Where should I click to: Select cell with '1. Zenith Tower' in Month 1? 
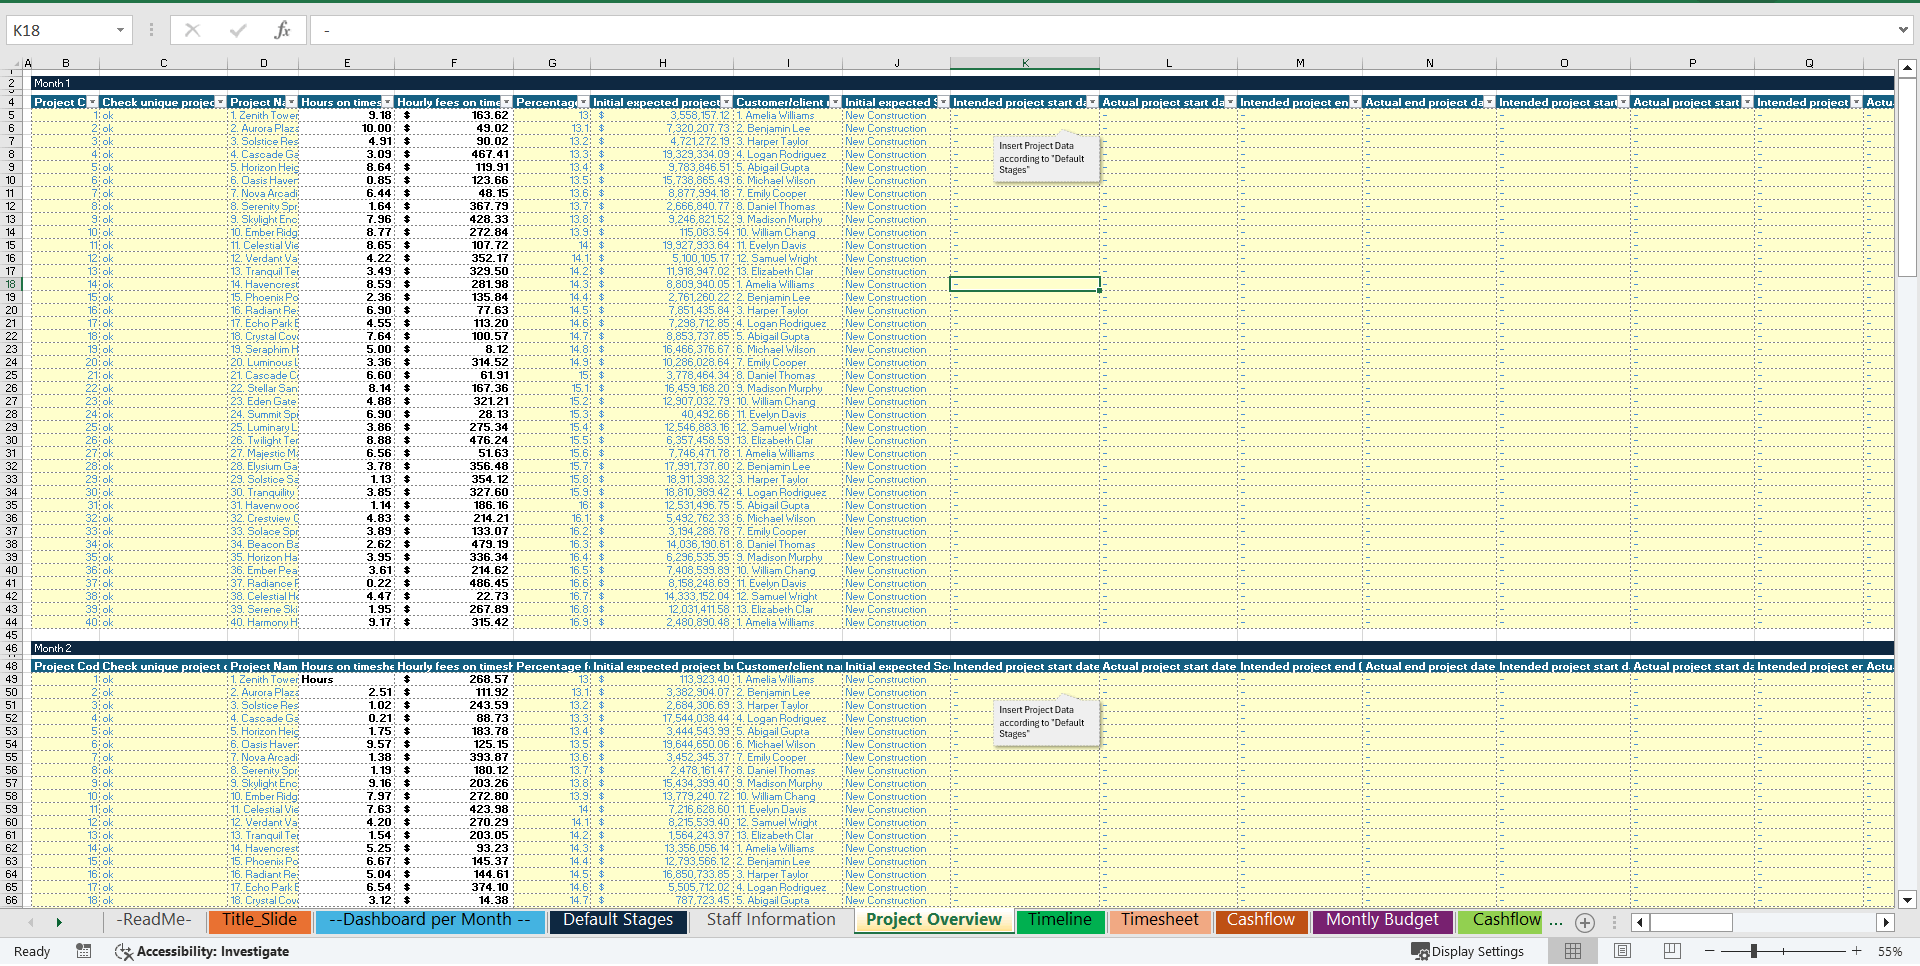(x=264, y=115)
